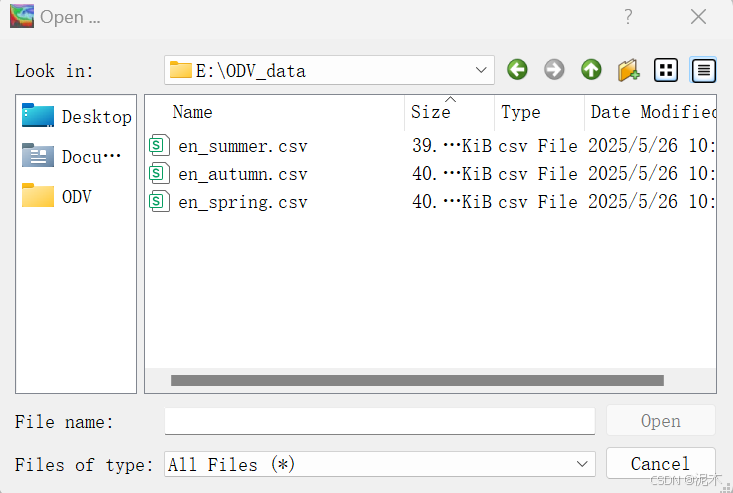Switch to detail view mode
733x493 pixels.
point(704,70)
